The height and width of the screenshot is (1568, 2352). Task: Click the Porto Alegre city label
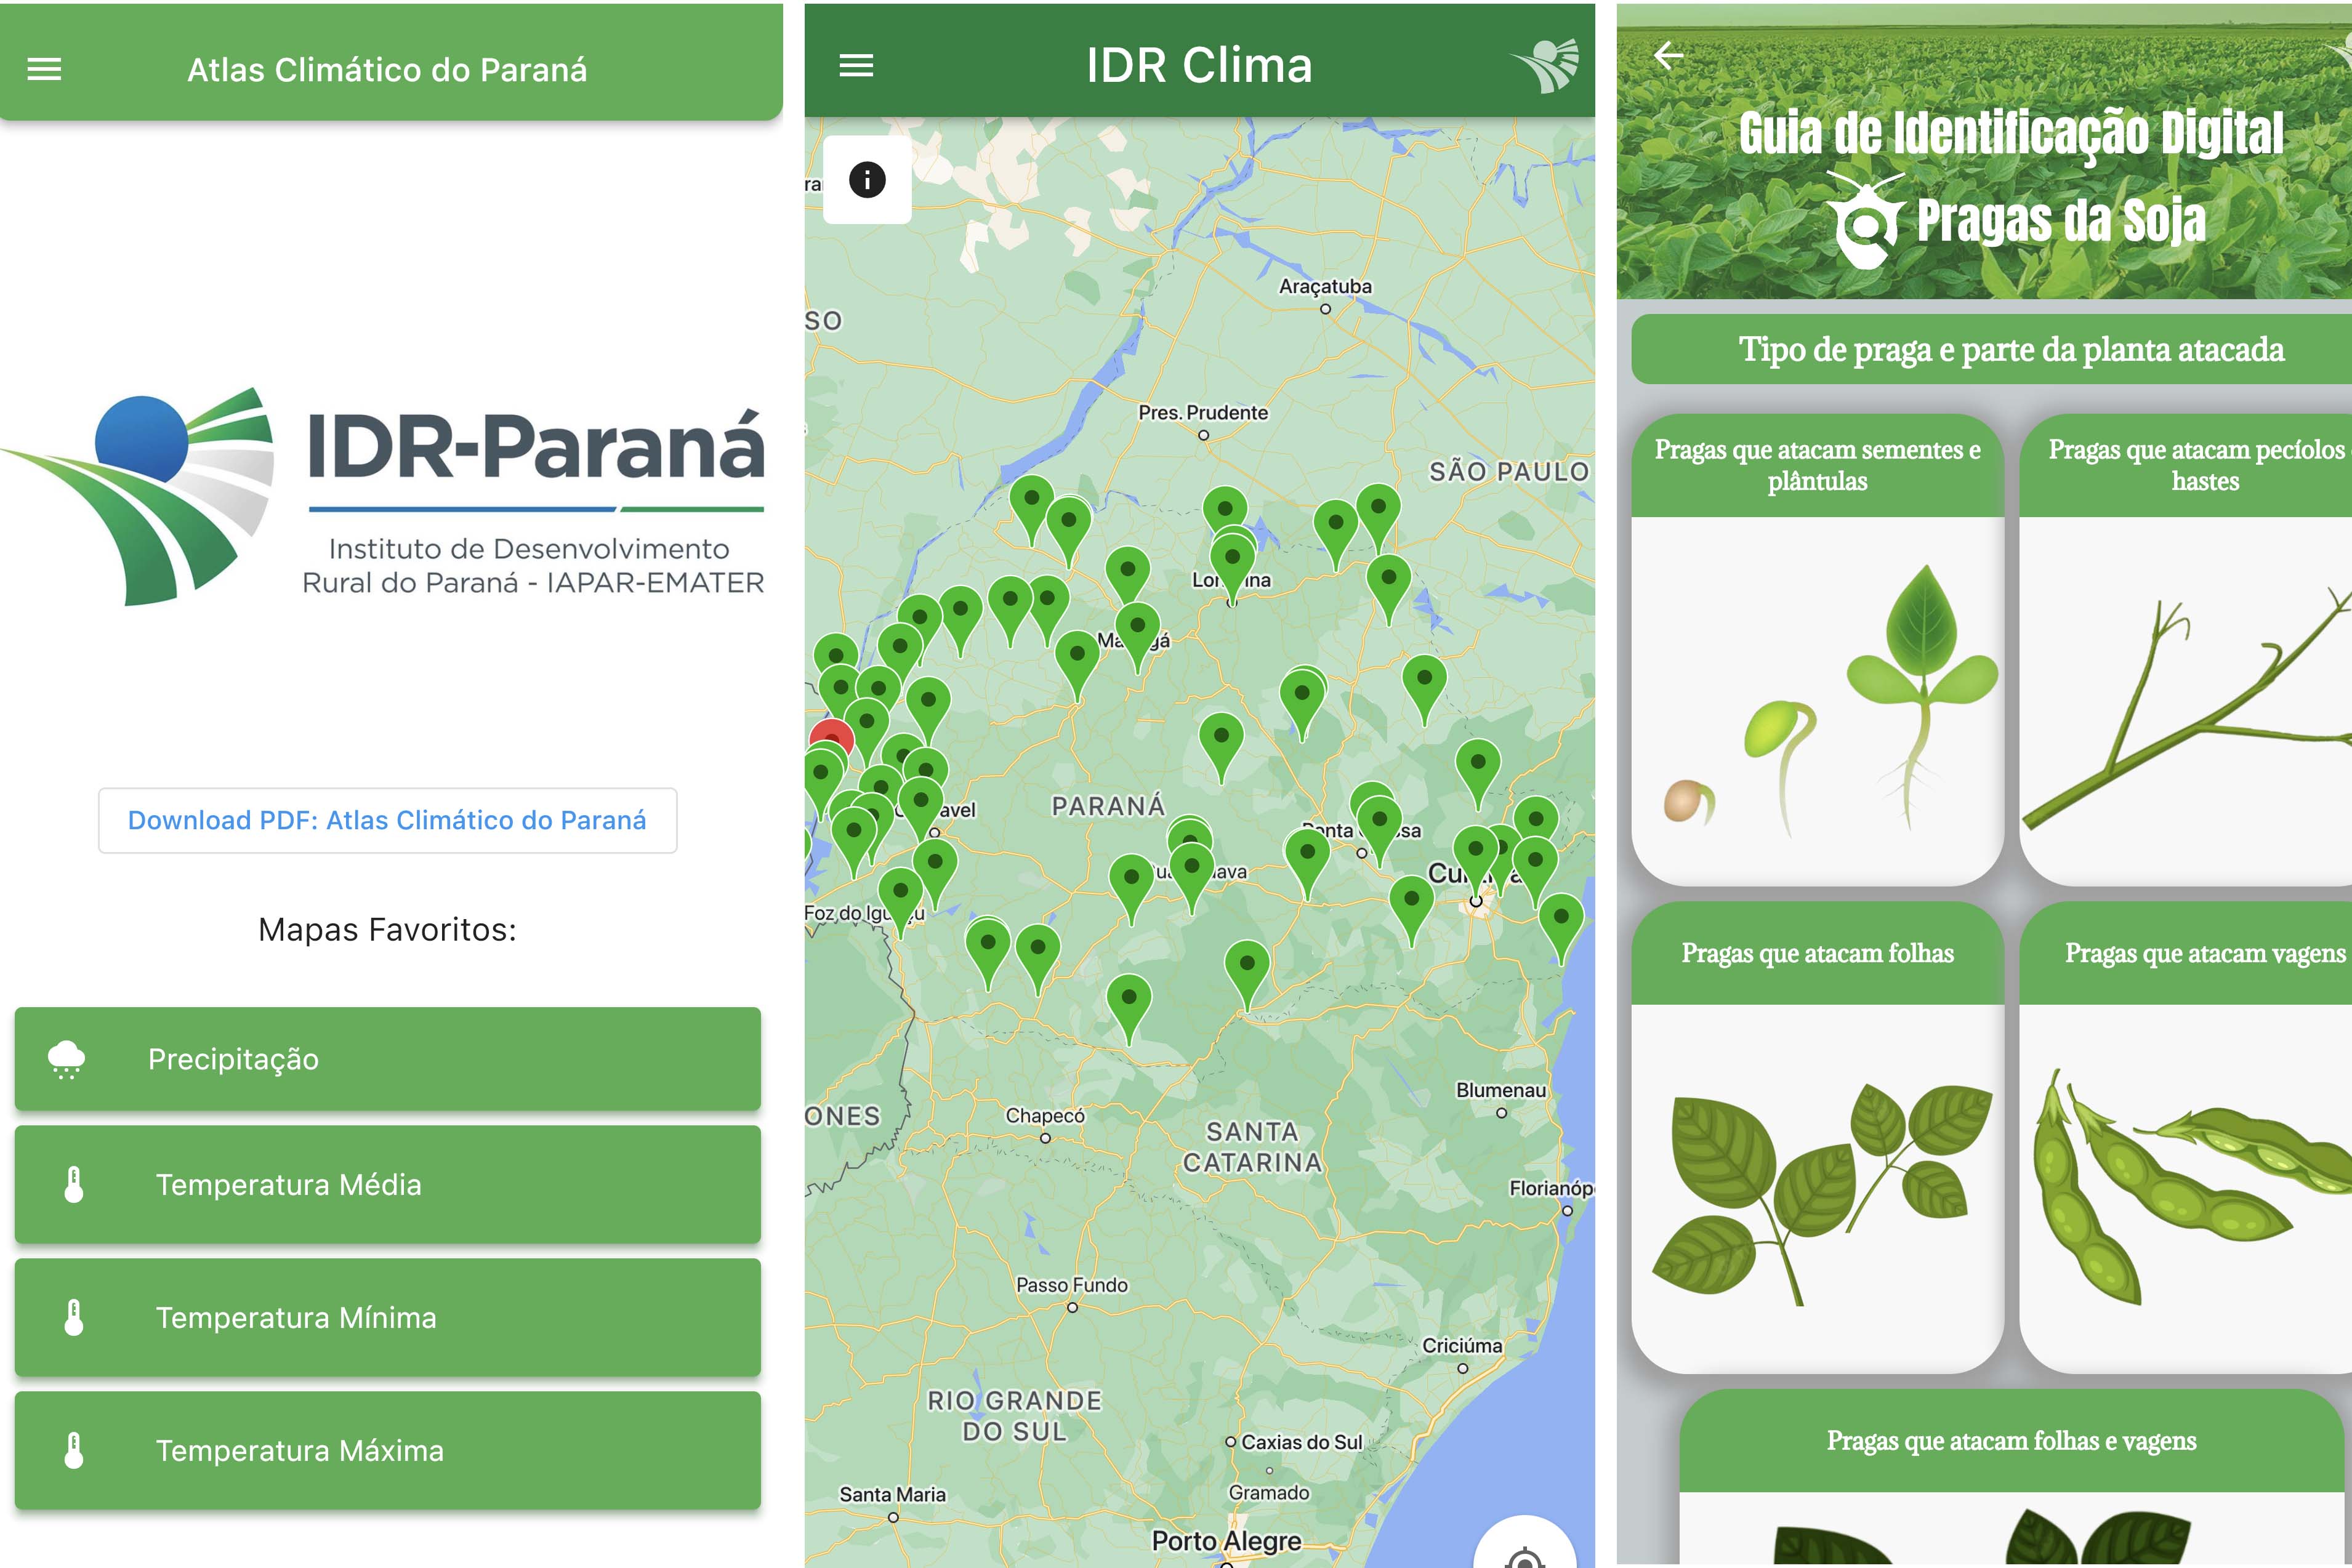pyautogui.click(x=1227, y=1541)
